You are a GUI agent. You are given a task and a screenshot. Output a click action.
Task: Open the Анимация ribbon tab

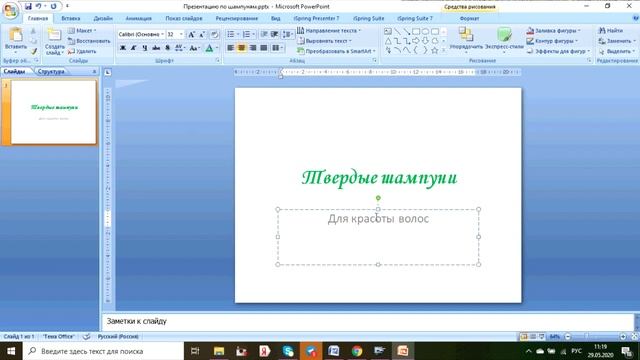[138, 18]
